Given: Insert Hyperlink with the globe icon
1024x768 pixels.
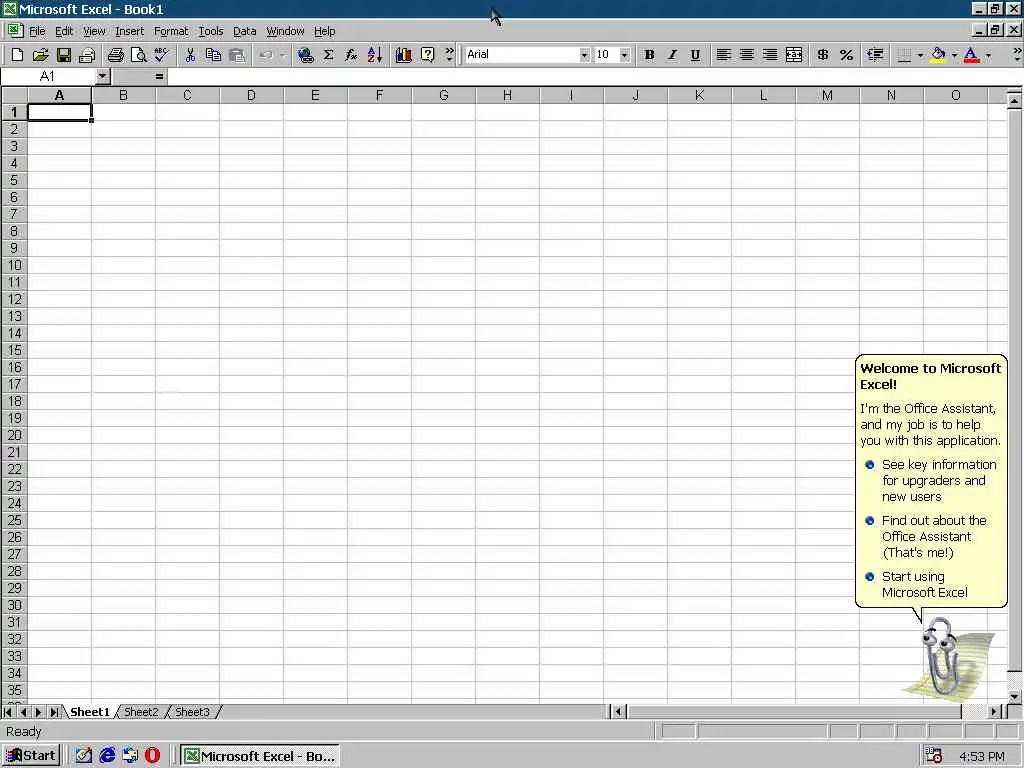Looking at the screenshot, I should (305, 56).
